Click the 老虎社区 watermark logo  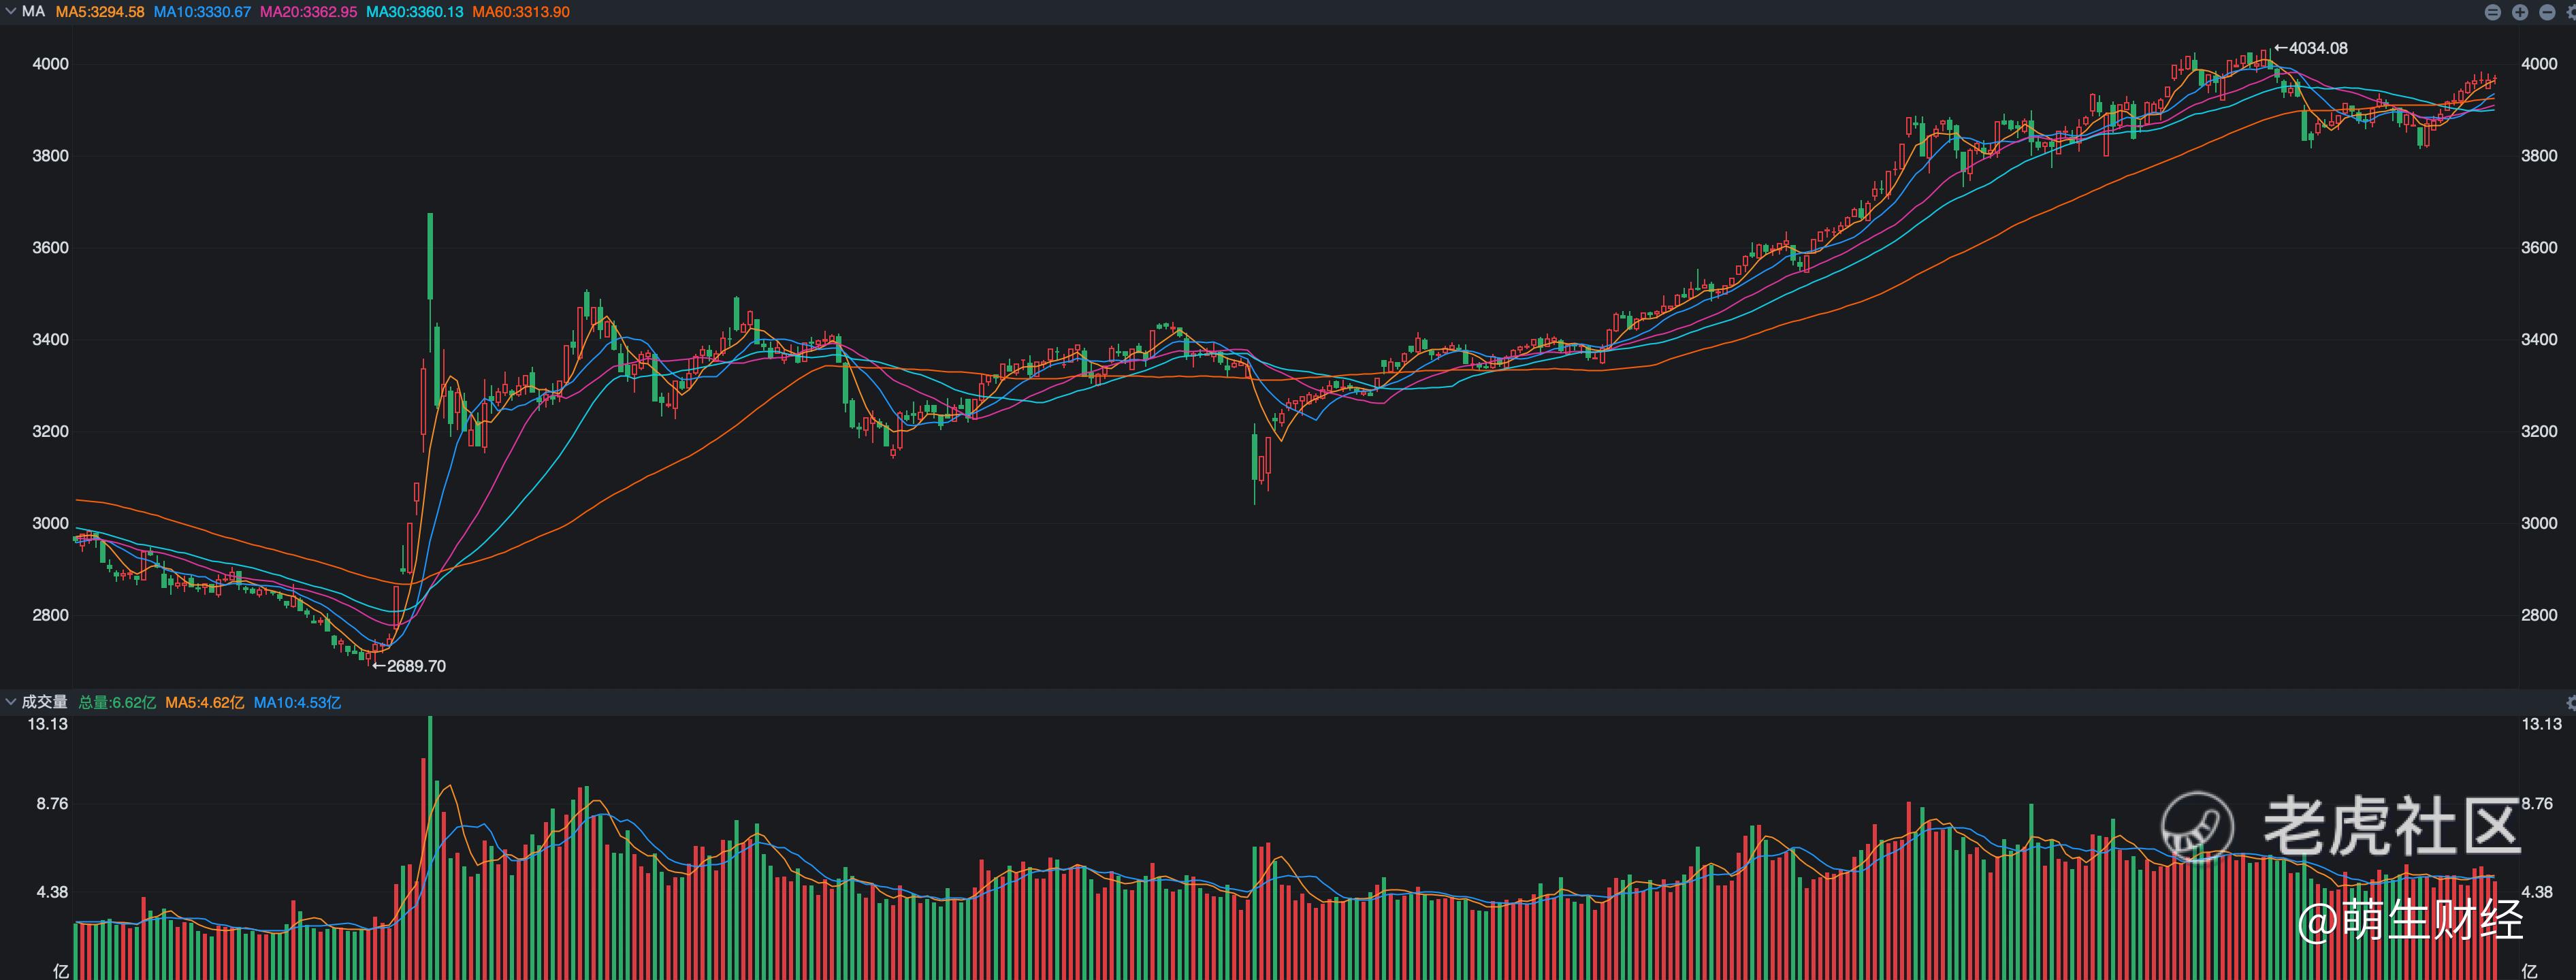[2197, 826]
